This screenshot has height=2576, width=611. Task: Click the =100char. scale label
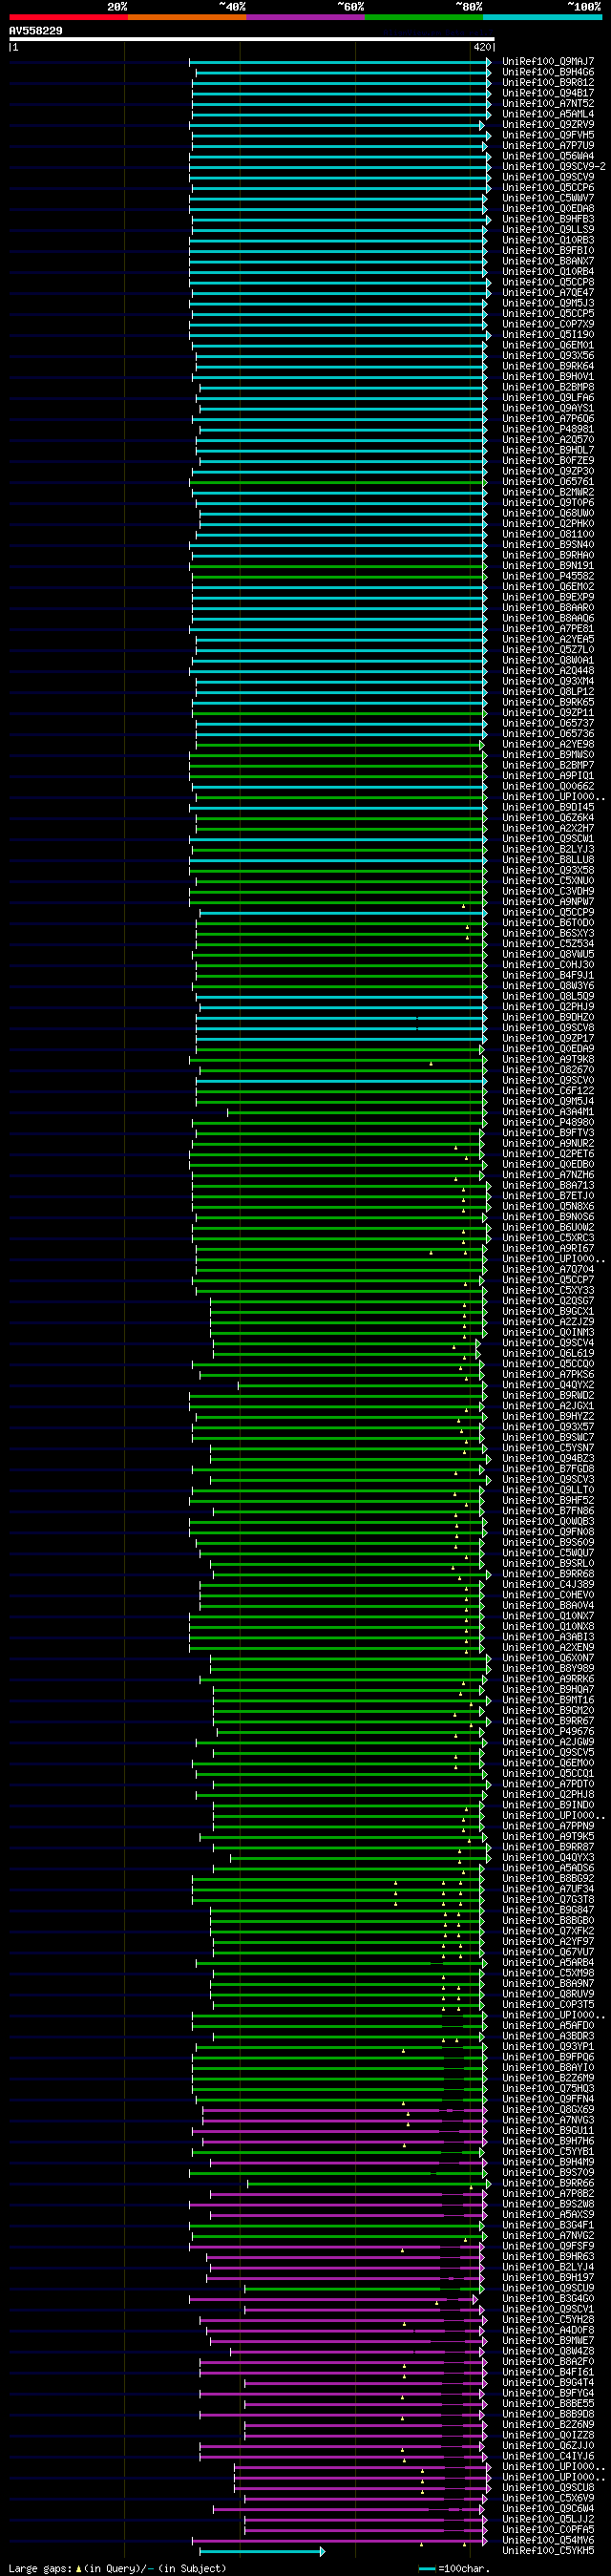(x=465, y=2569)
